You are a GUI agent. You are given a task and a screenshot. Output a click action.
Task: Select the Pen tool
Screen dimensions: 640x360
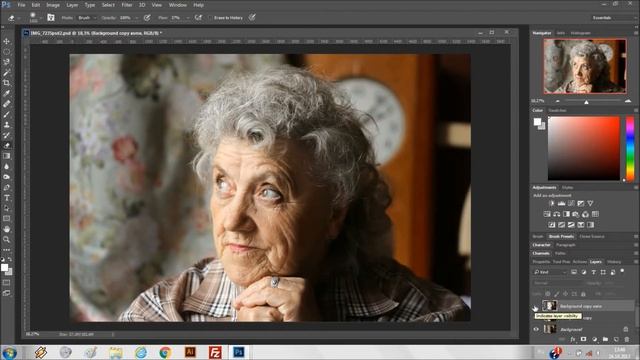coord(7,187)
